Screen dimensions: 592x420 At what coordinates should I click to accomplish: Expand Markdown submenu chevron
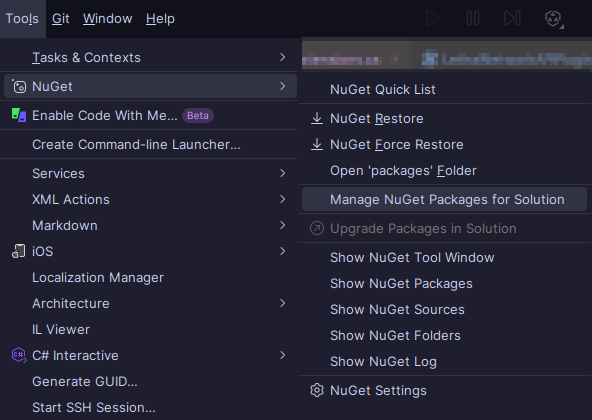[282, 225]
